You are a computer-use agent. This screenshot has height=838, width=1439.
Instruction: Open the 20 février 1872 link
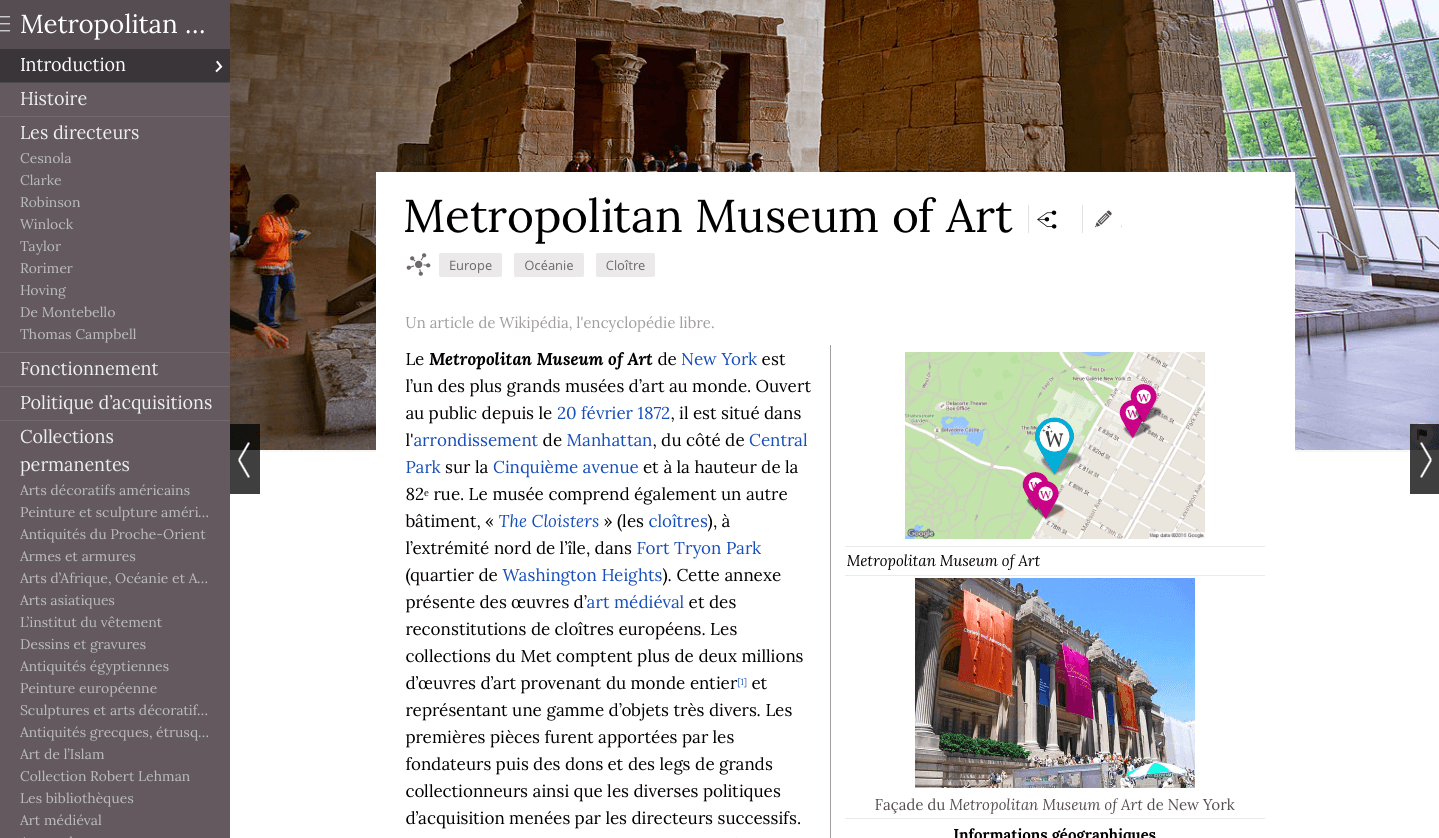[613, 413]
